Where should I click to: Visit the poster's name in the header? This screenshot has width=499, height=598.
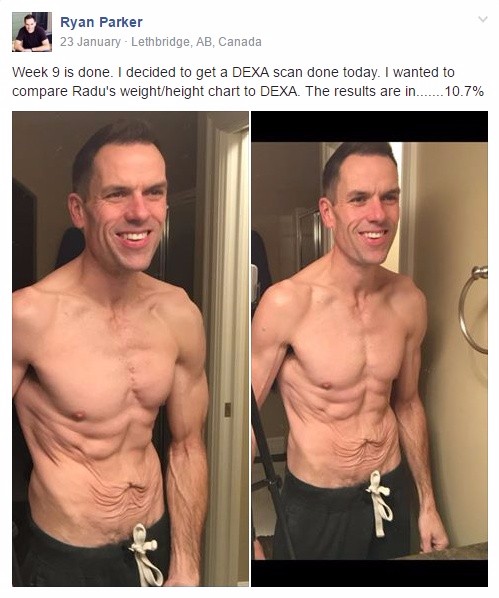pyautogui.click(x=101, y=22)
